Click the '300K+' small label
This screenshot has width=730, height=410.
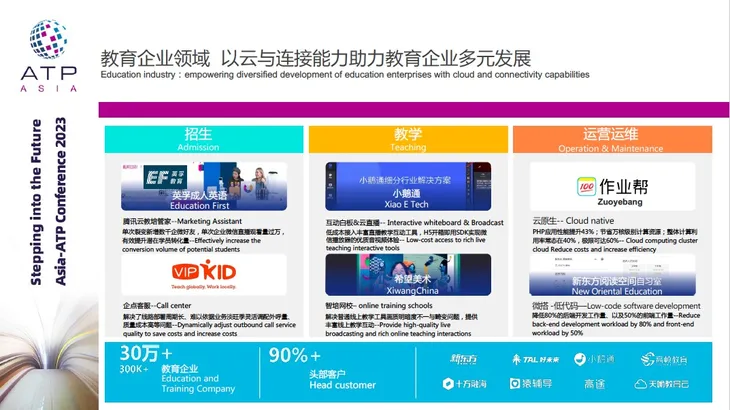pos(134,369)
